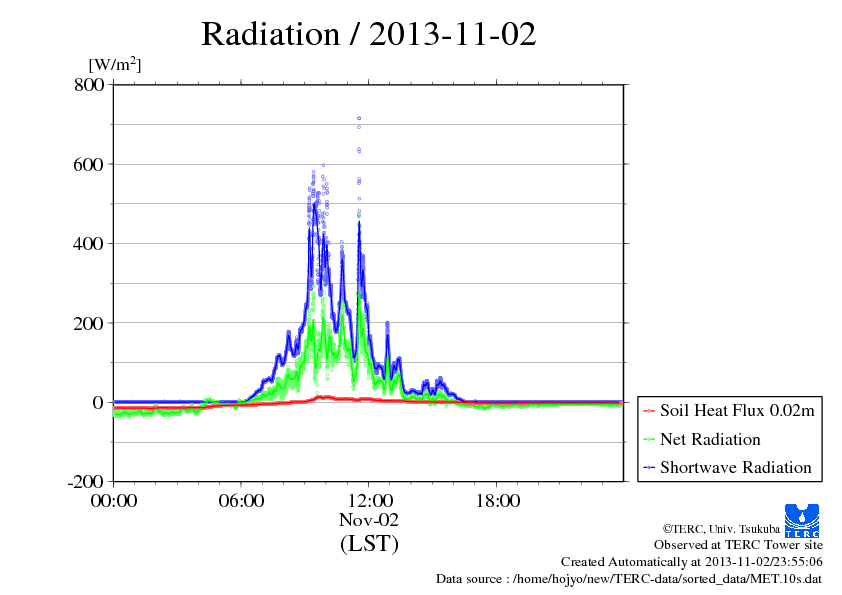
Task: Click the "600" y-axis label
Action: [89, 164]
